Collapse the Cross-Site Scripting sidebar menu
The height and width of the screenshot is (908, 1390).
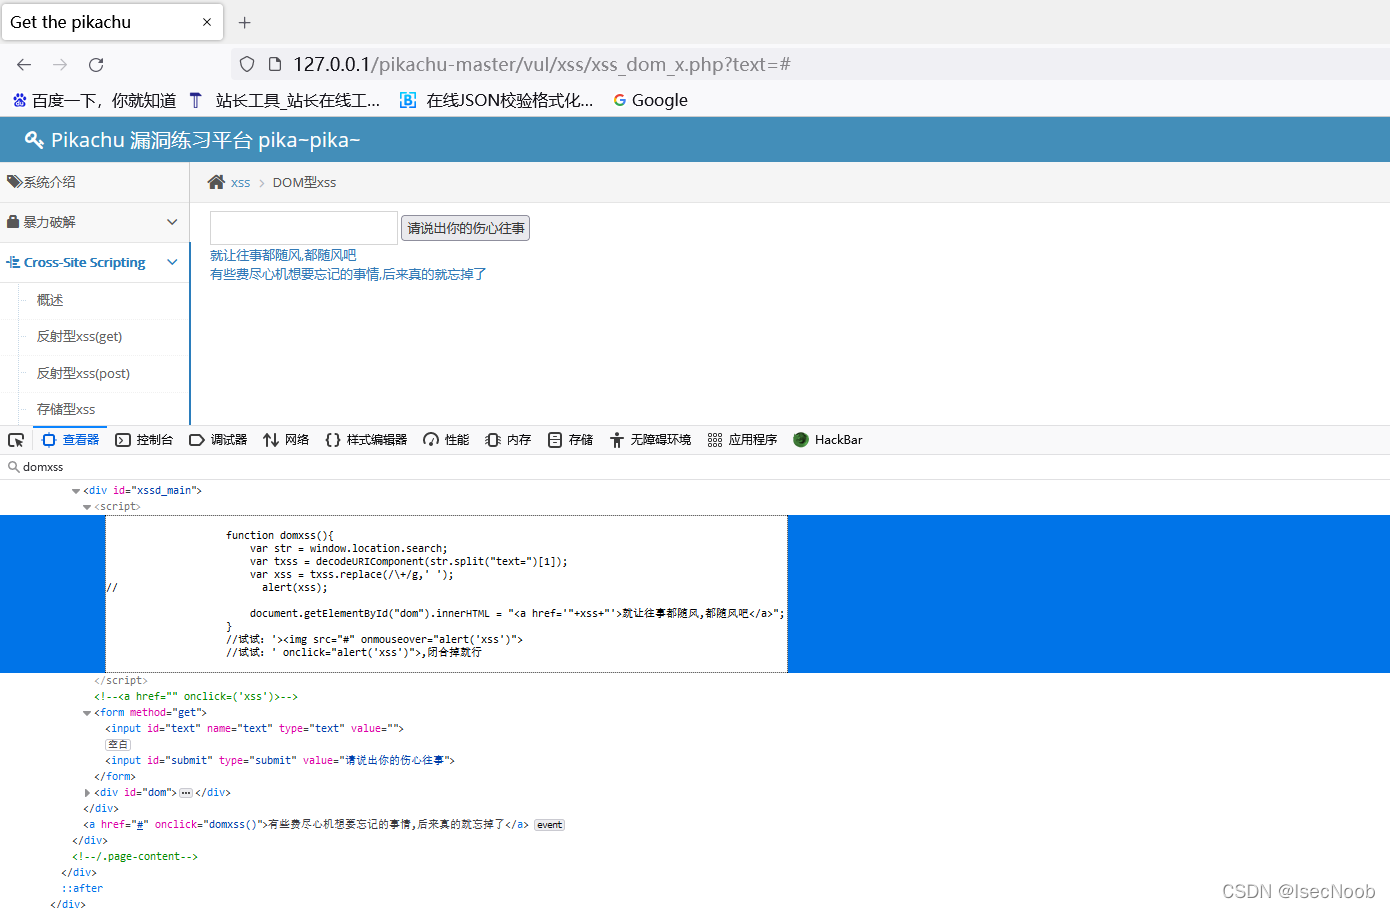[94, 262]
